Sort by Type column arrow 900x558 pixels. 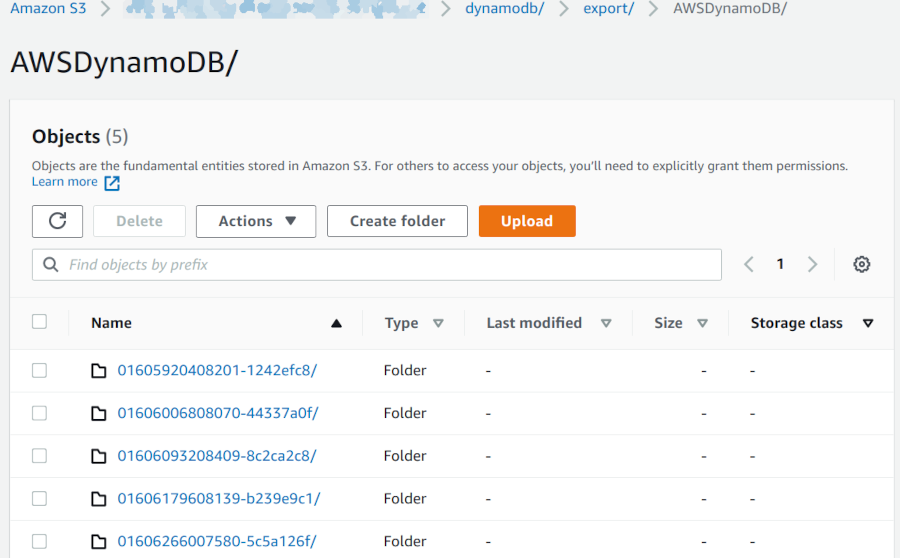coord(439,324)
